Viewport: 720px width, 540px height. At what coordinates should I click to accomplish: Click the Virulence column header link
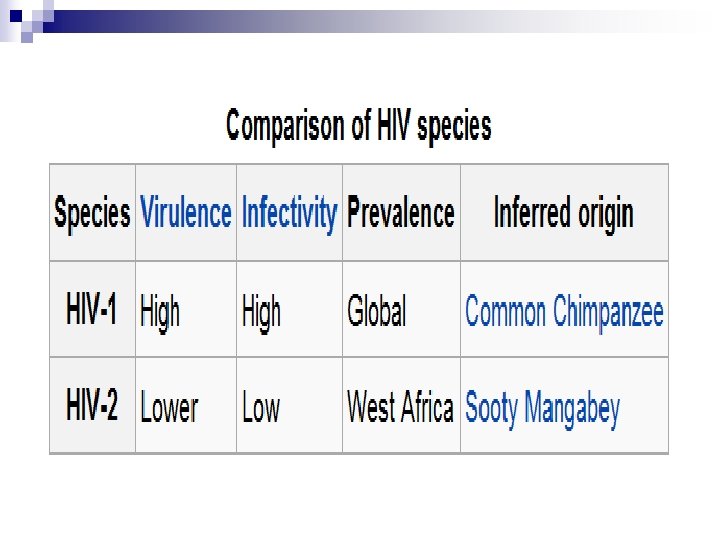(x=186, y=213)
